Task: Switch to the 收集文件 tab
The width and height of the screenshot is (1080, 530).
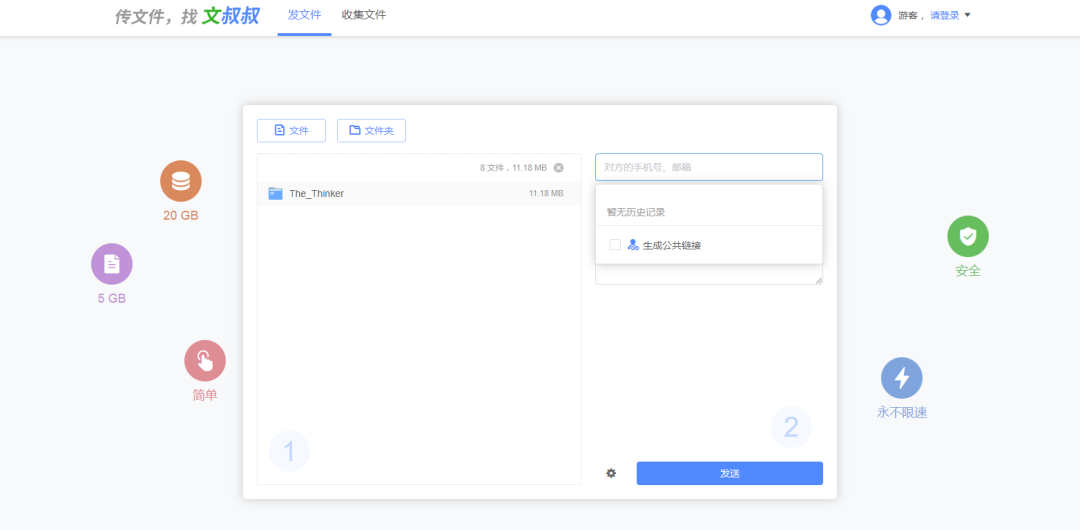Action: pyautogui.click(x=364, y=15)
